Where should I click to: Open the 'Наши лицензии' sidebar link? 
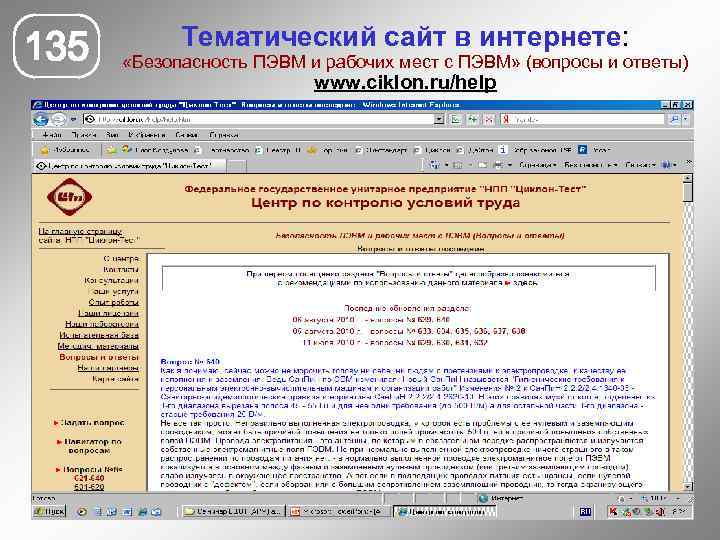coord(108,313)
